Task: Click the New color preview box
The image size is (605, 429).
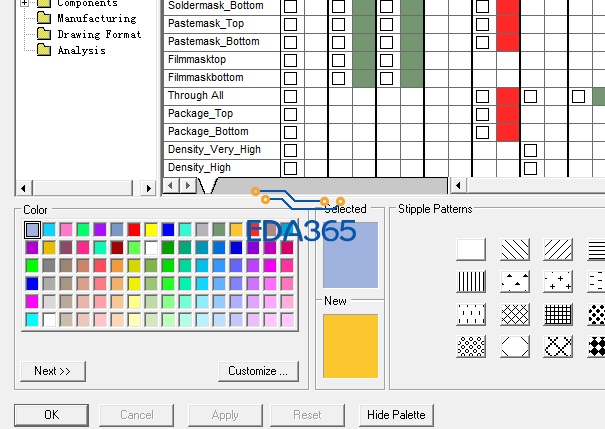Action: coord(350,346)
